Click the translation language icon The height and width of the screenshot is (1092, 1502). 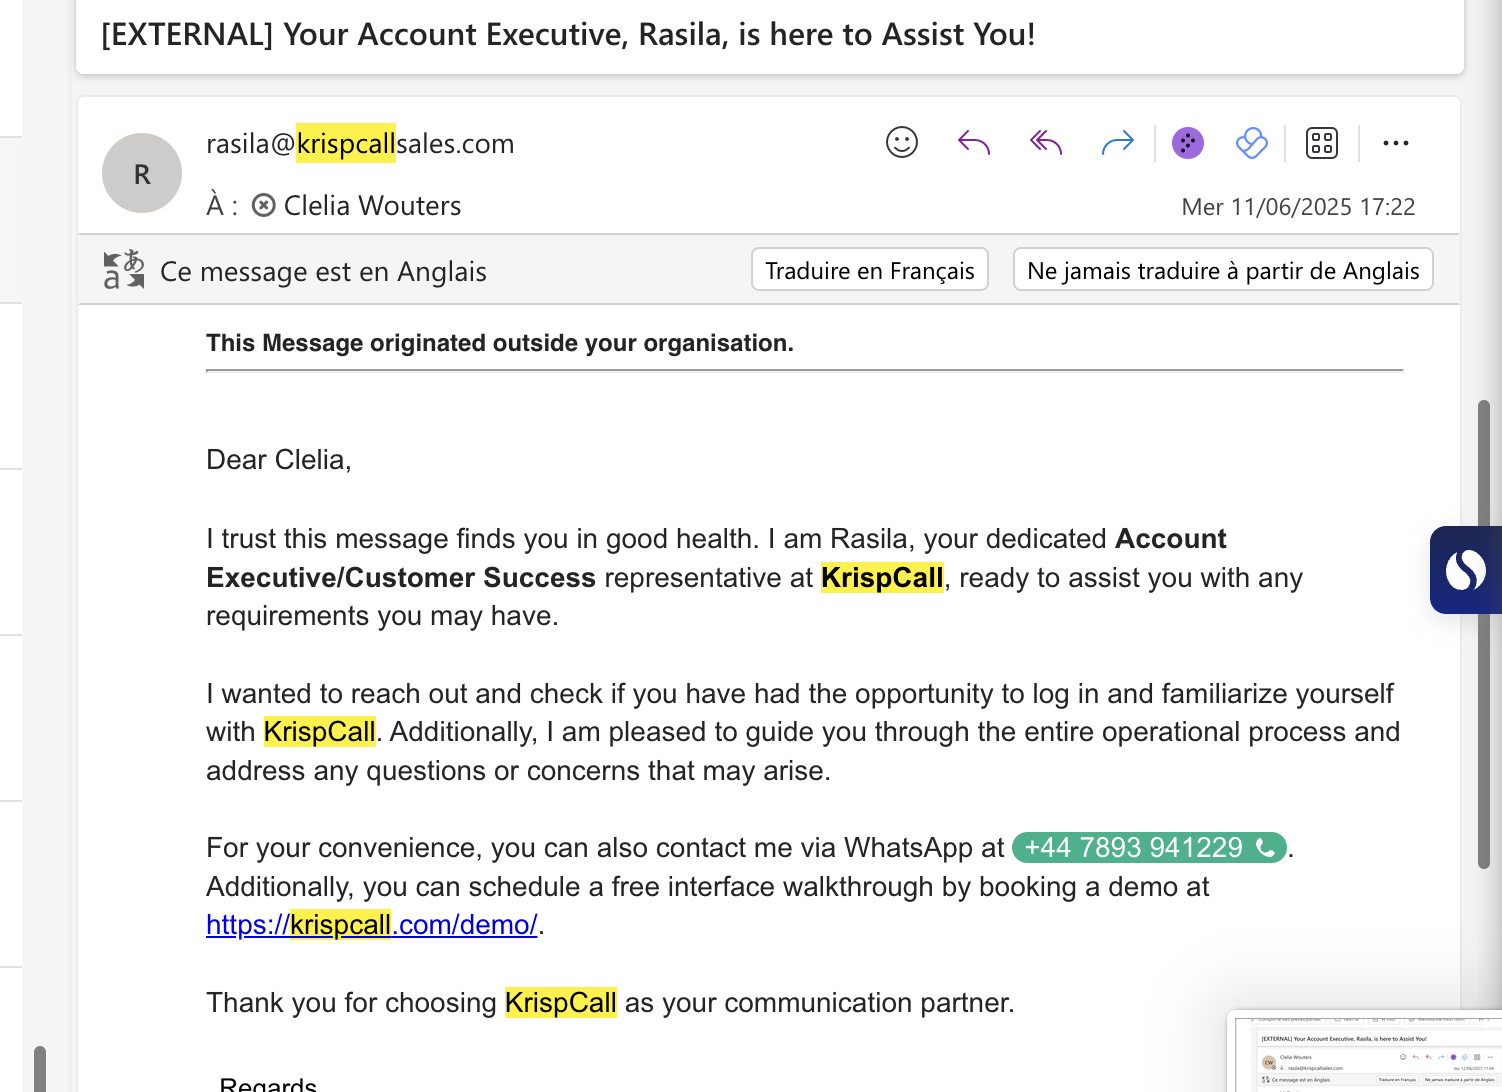coord(124,270)
